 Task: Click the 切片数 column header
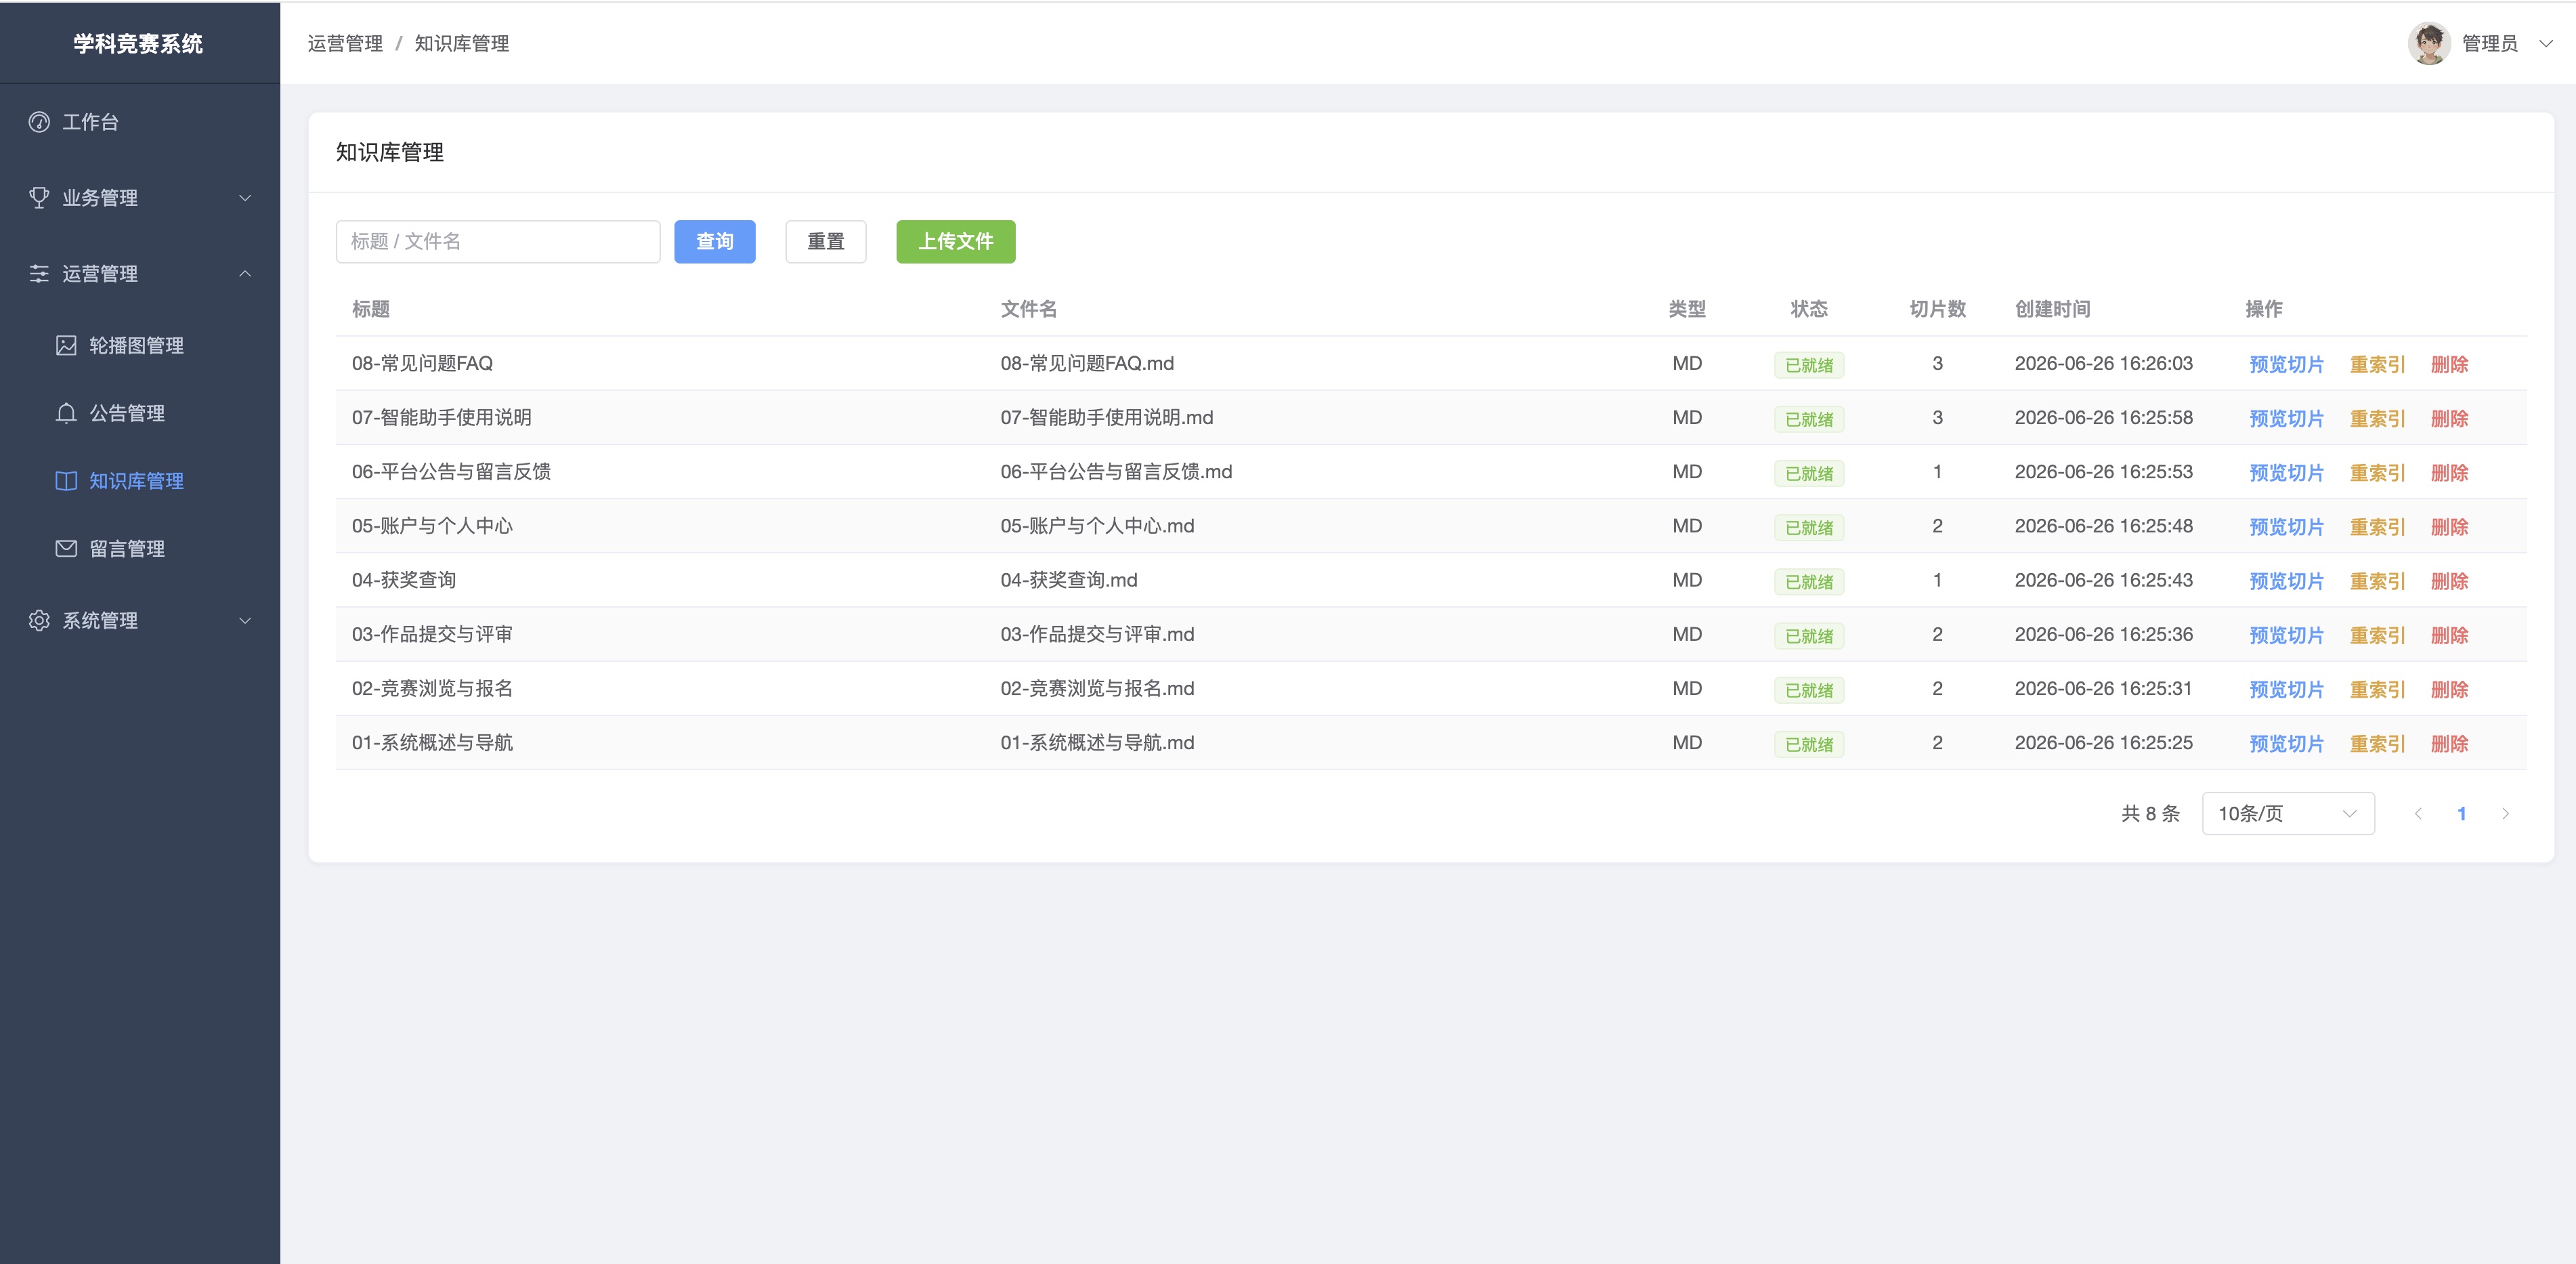tap(1937, 309)
